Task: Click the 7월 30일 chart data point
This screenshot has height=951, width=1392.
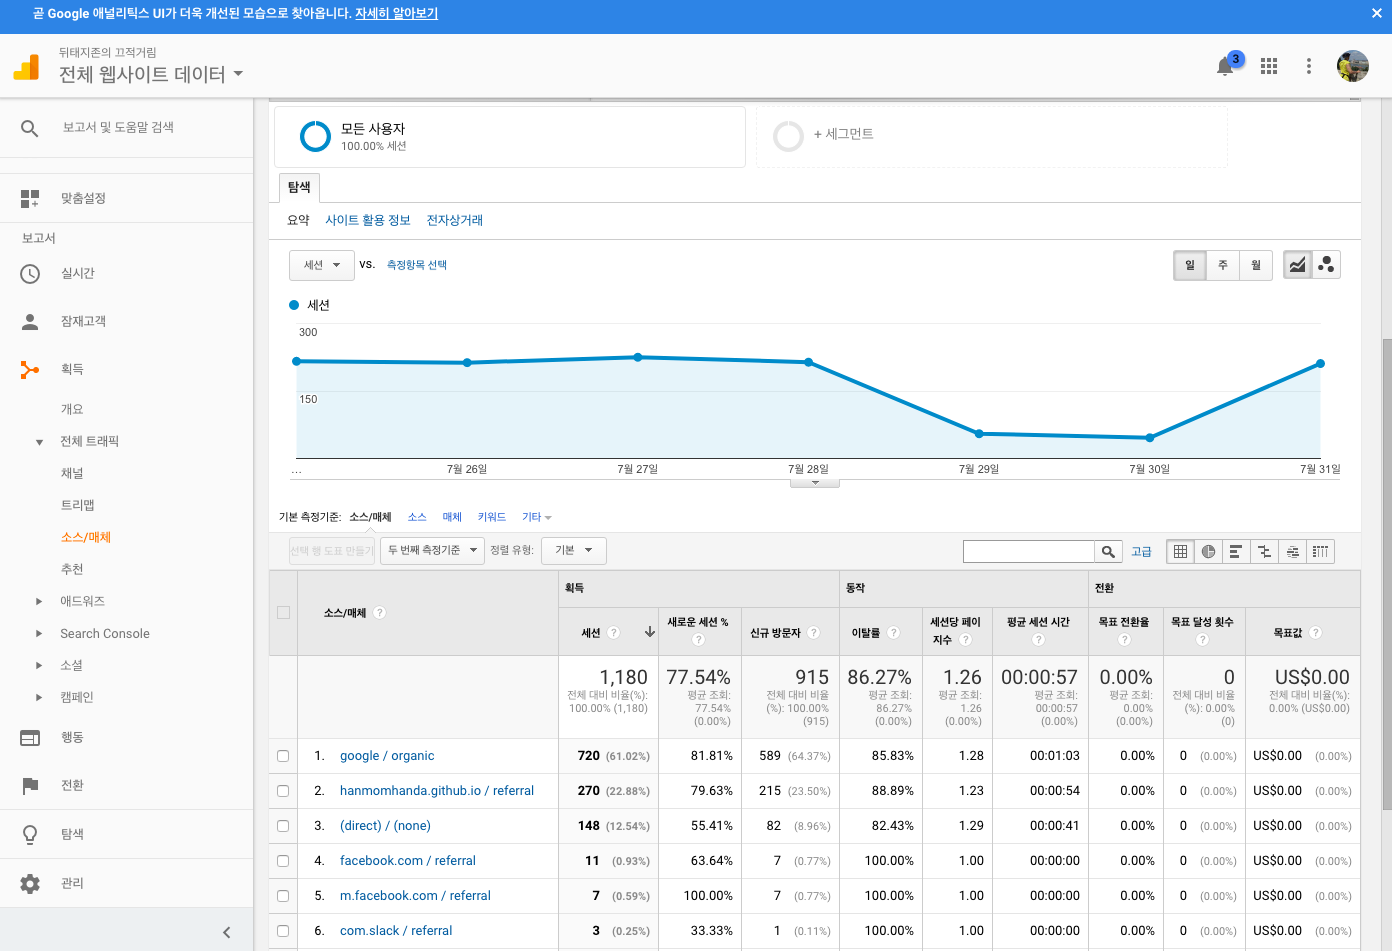Action: click(x=1150, y=438)
